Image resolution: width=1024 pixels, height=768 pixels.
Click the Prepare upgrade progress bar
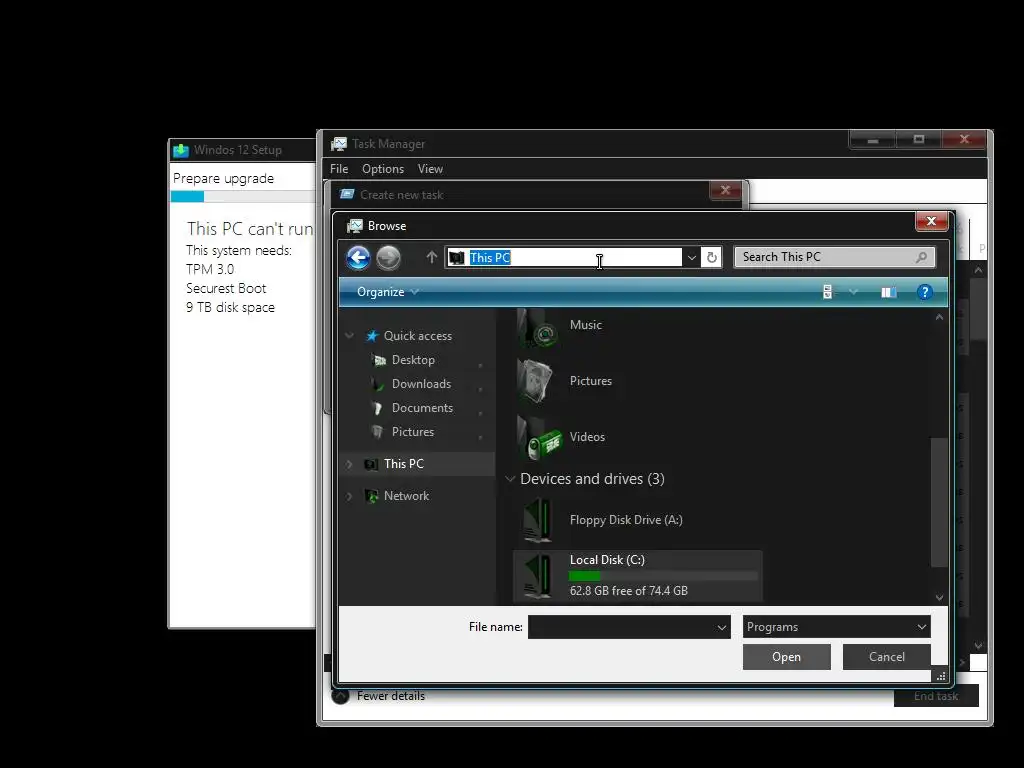(x=243, y=197)
